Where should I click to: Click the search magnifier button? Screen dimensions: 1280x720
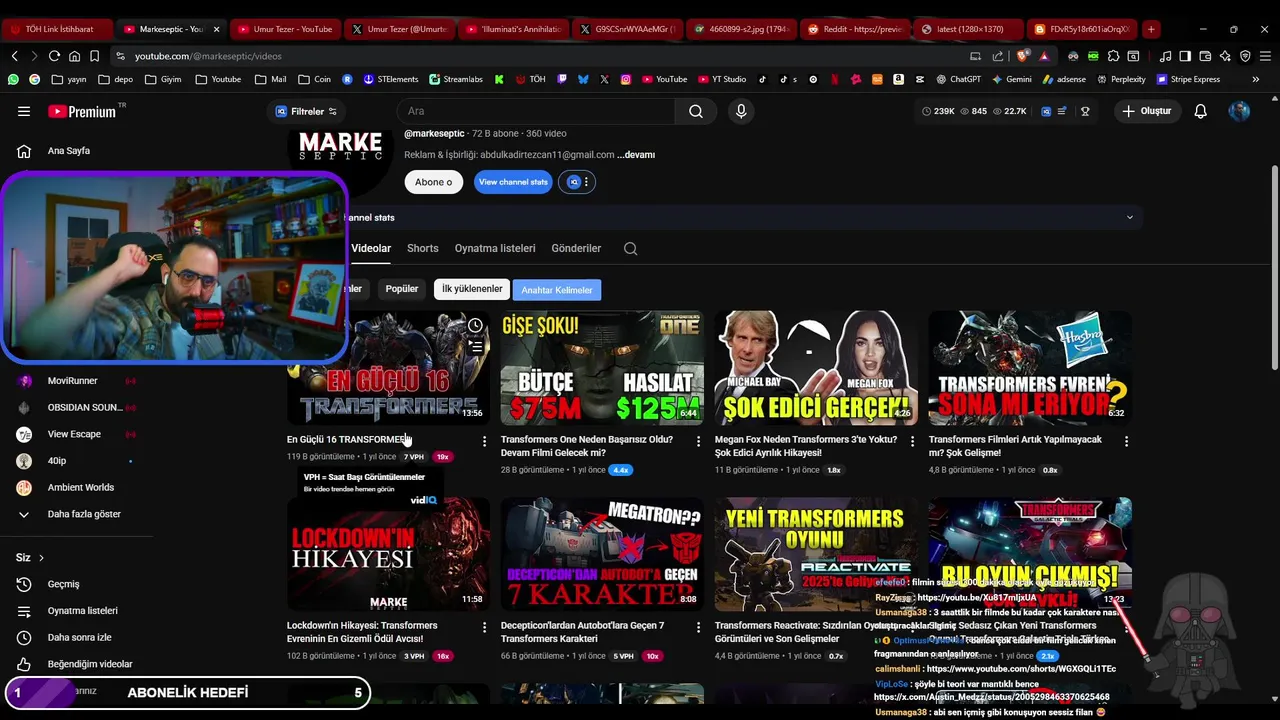click(696, 111)
